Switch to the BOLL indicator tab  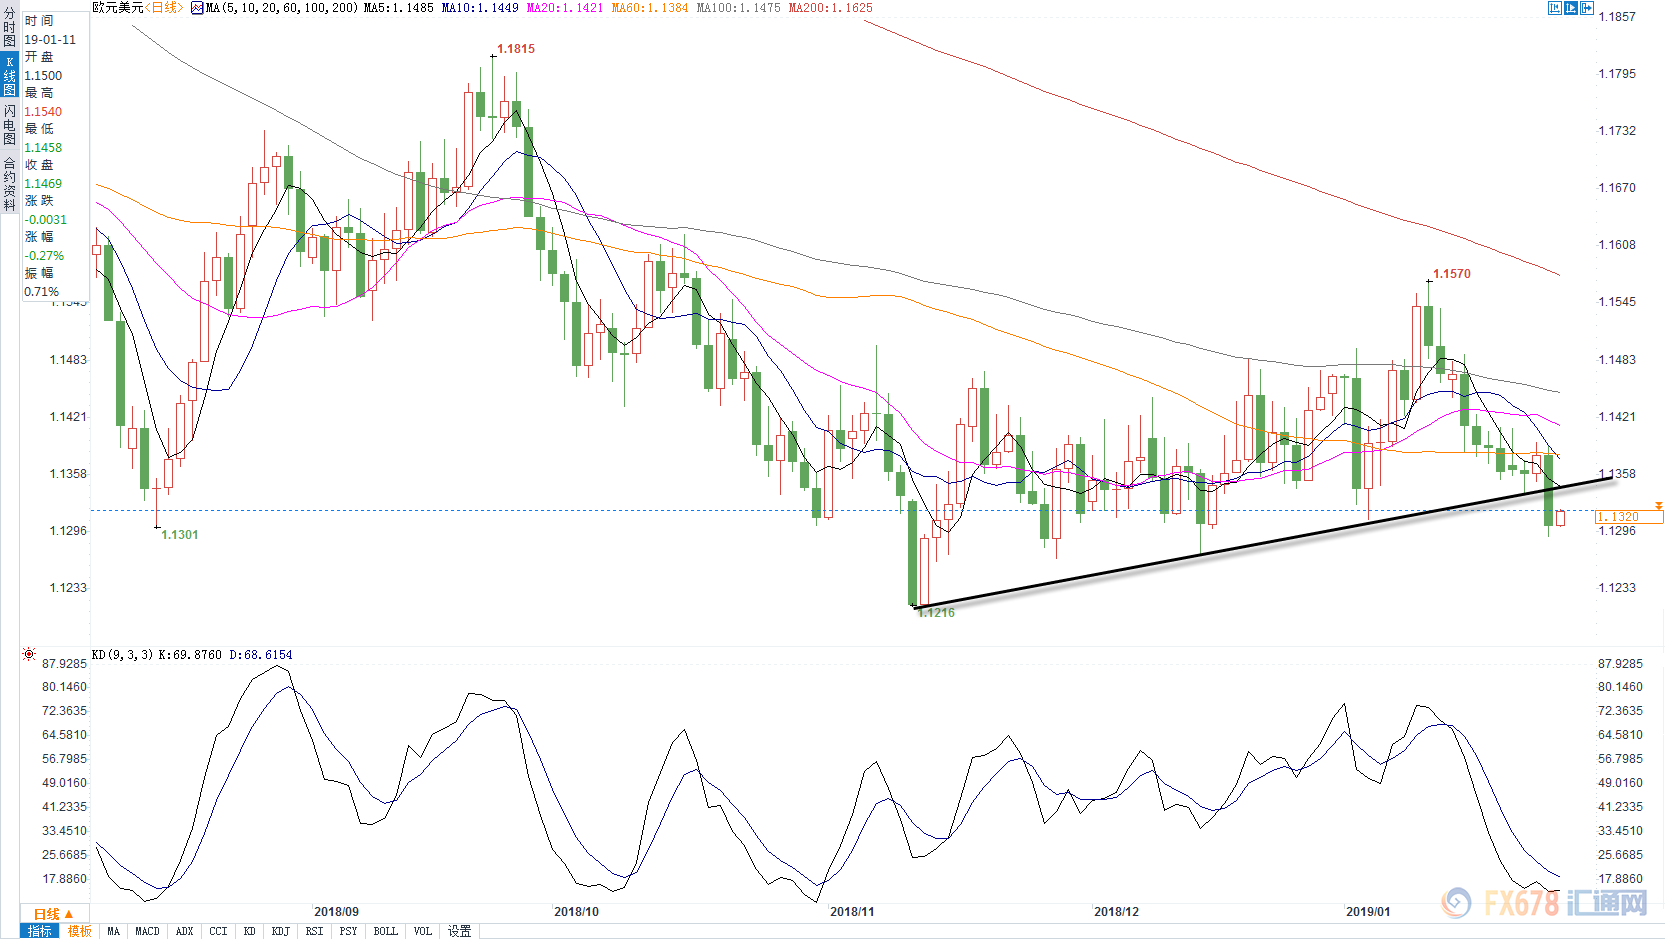pos(386,931)
